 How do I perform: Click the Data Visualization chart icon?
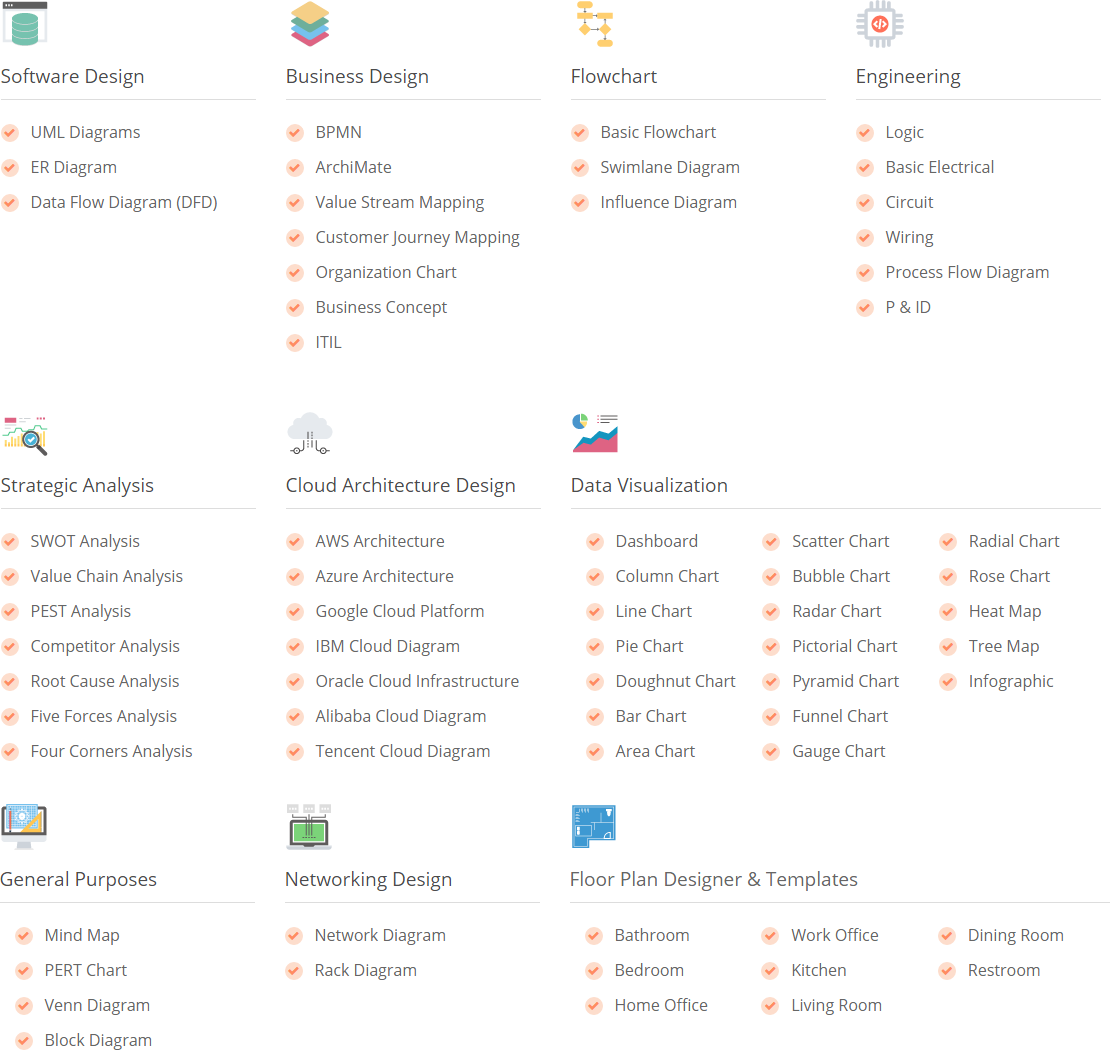(x=595, y=433)
